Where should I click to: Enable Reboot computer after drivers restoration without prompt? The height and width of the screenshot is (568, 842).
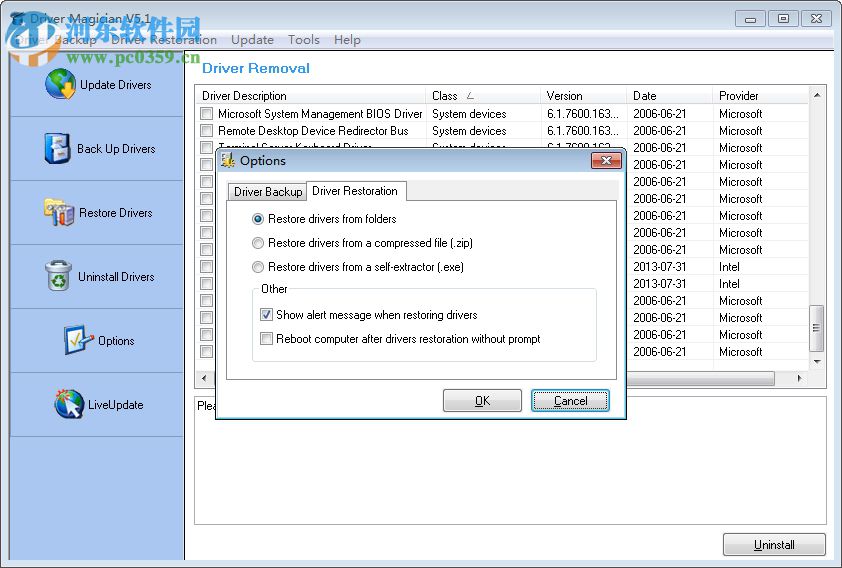coord(266,339)
